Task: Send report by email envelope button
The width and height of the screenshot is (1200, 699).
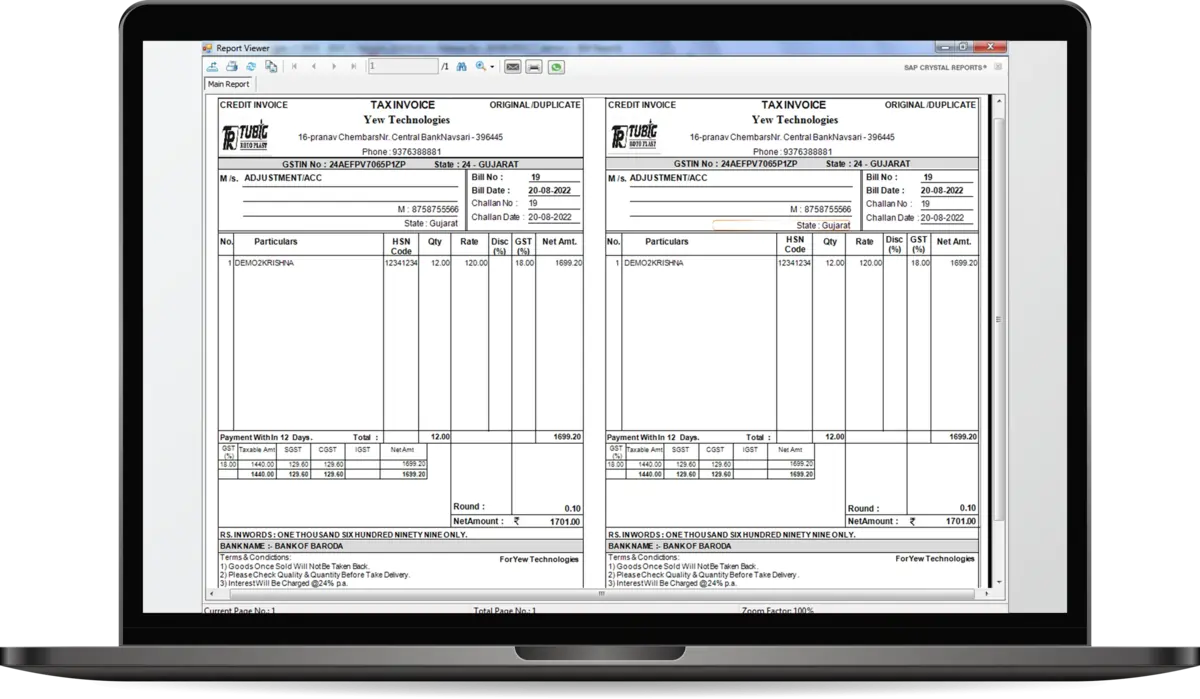Action: pos(512,67)
